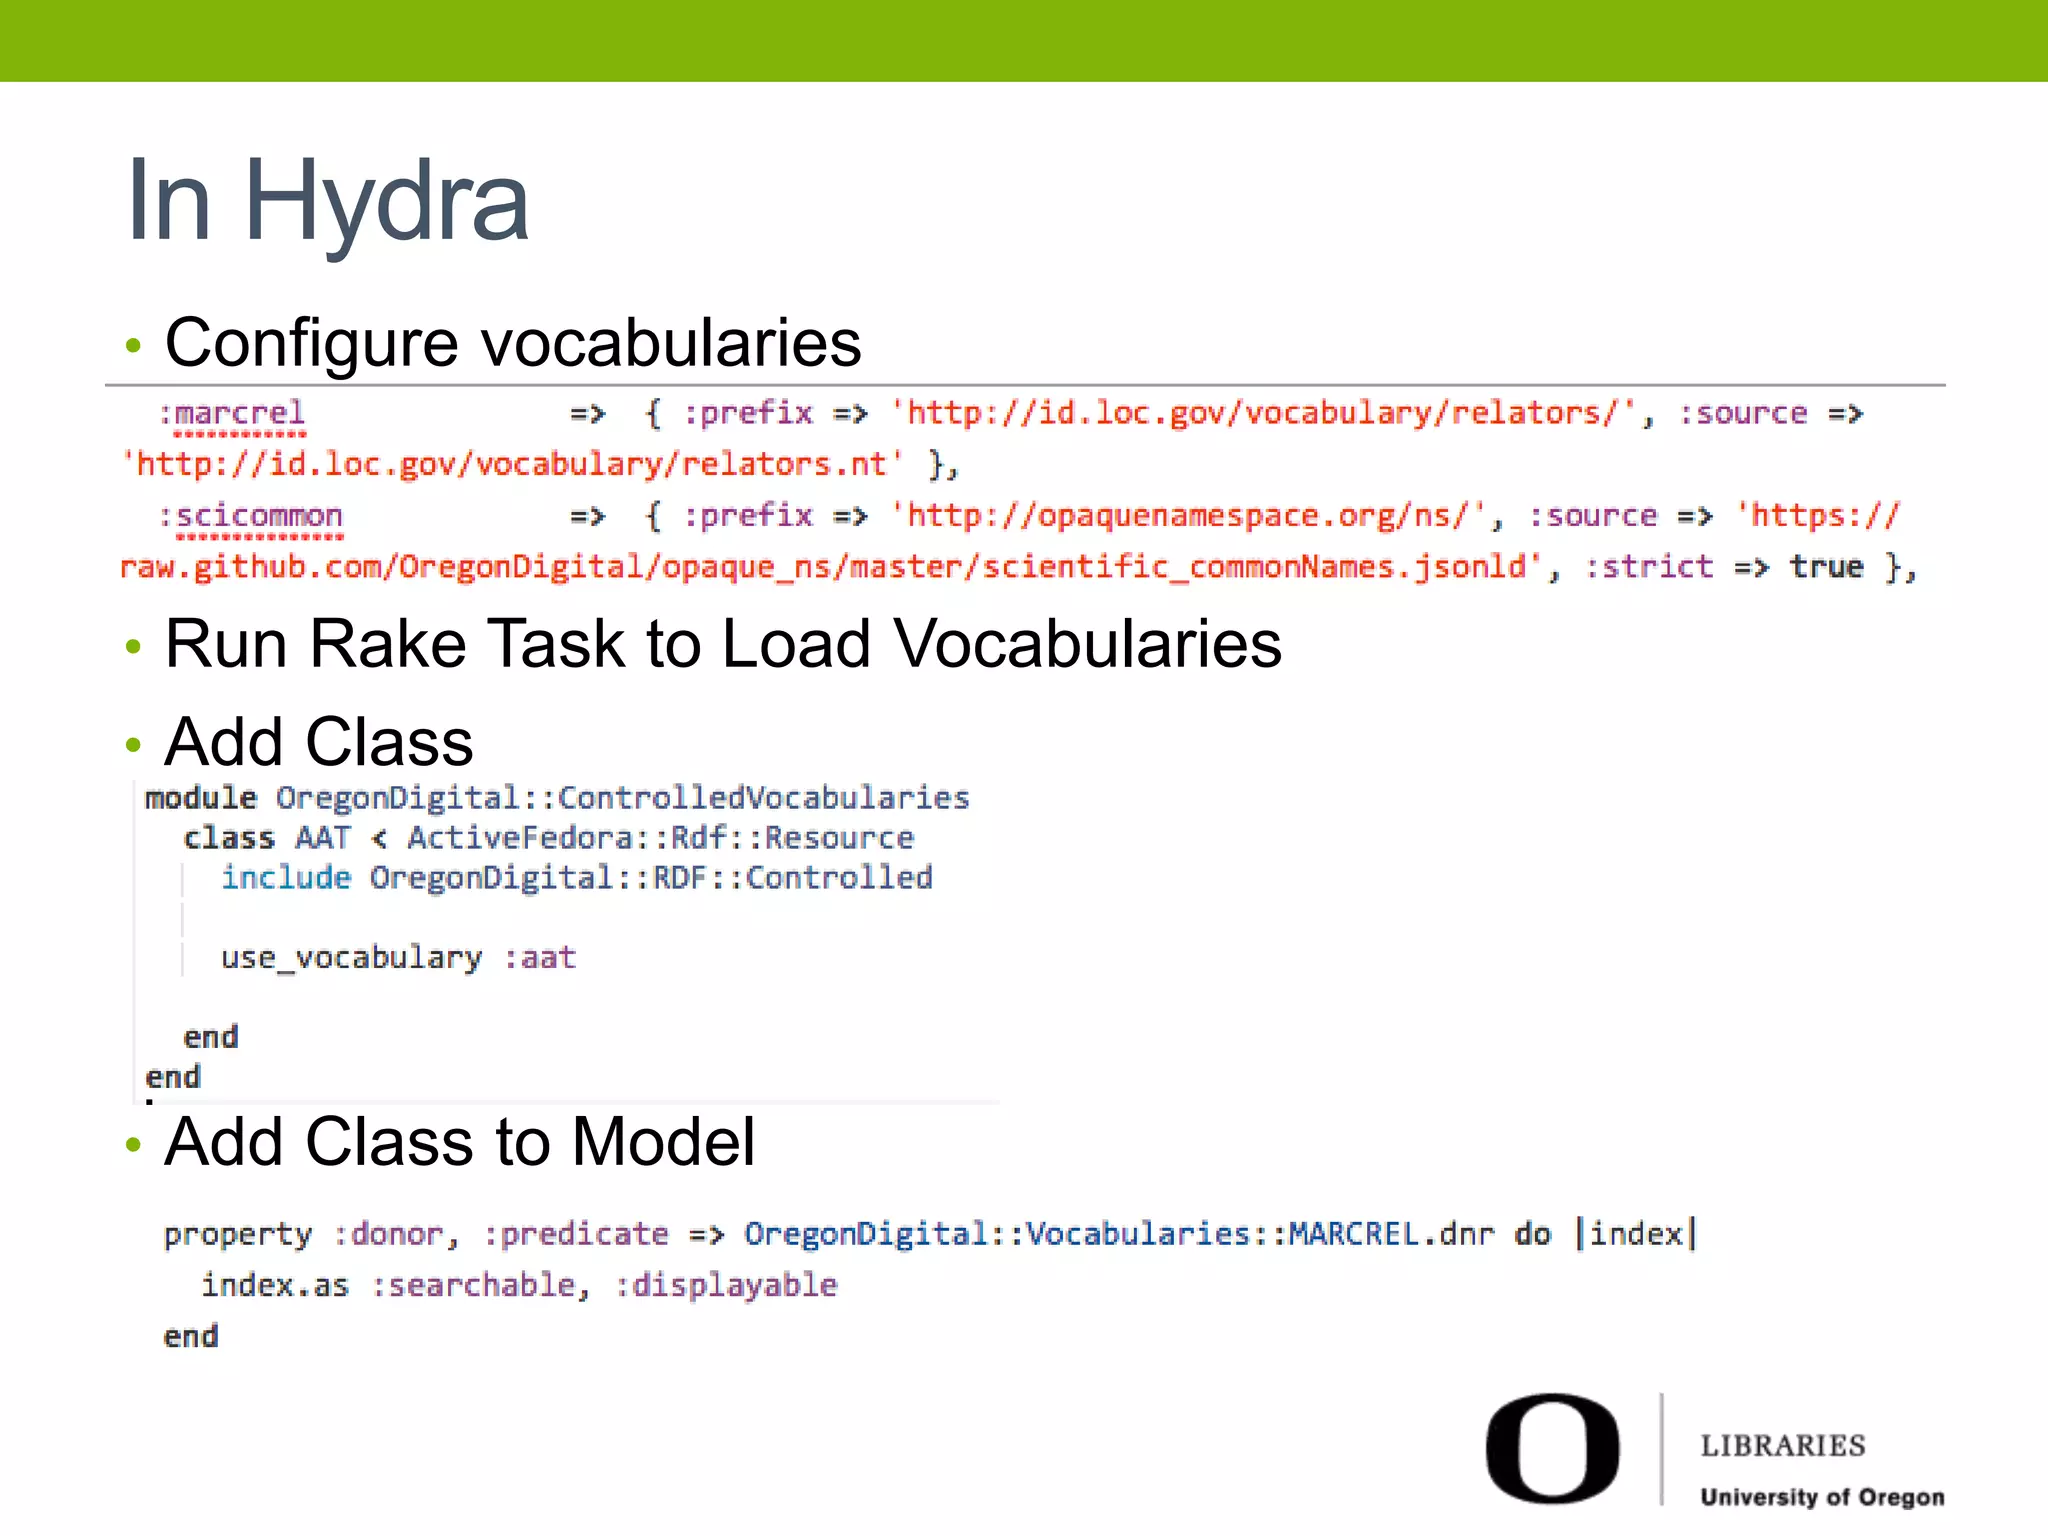Click ':strict => true' setting
2048x1536 pixels.
[x=1724, y=567]
